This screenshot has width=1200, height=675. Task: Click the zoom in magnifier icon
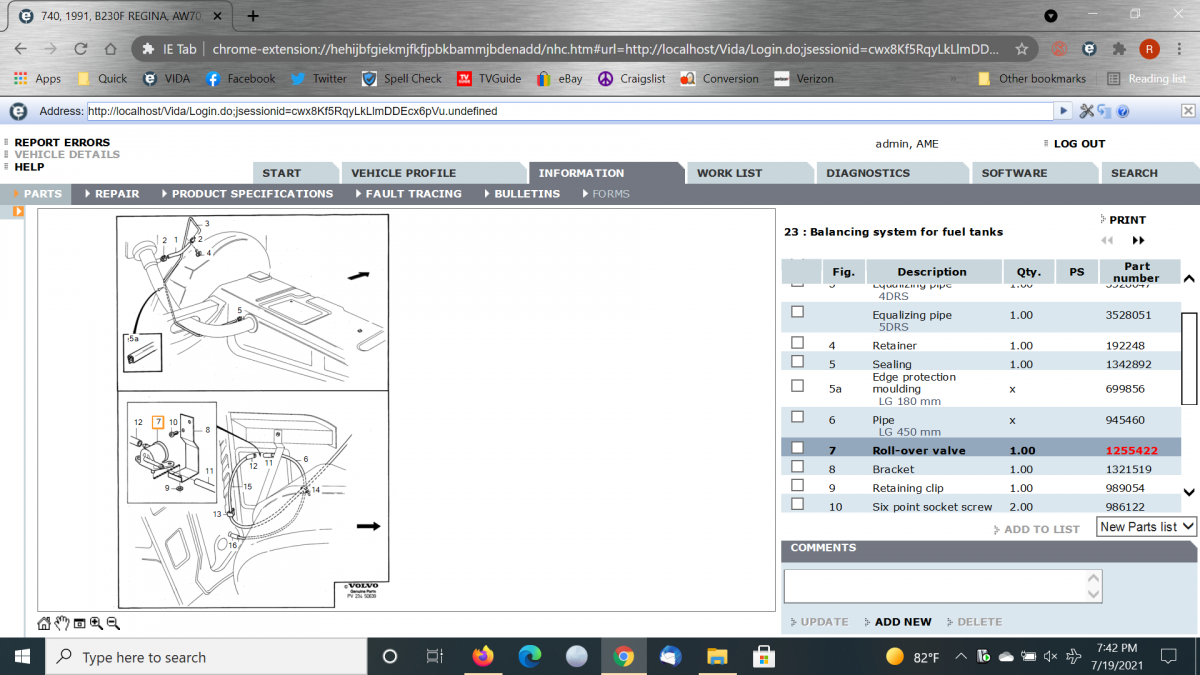coord(96,623)
